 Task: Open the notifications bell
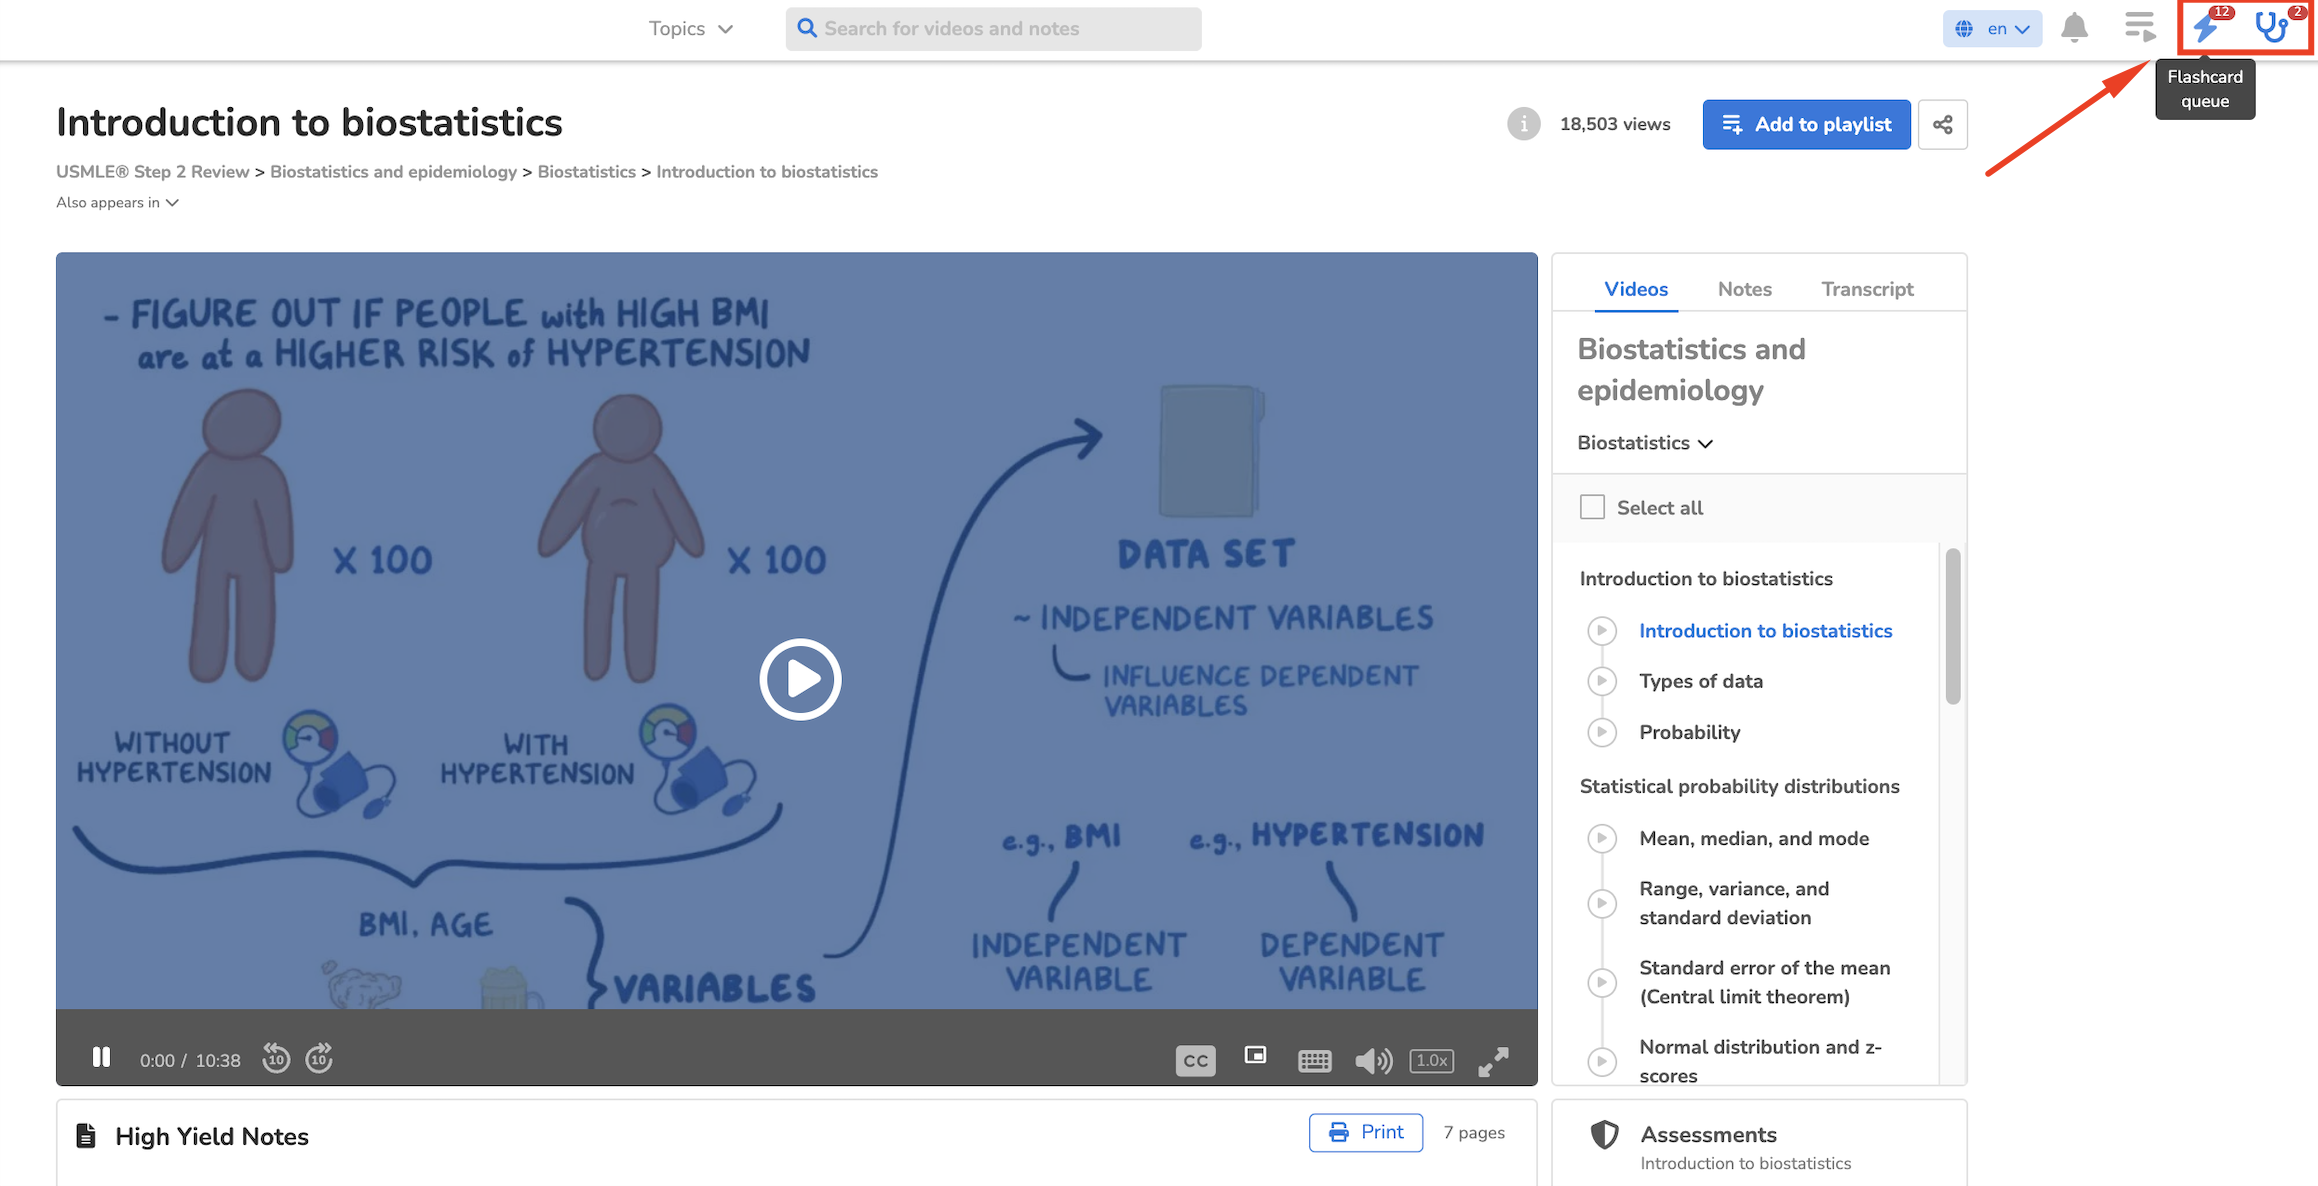[2074, 28]
